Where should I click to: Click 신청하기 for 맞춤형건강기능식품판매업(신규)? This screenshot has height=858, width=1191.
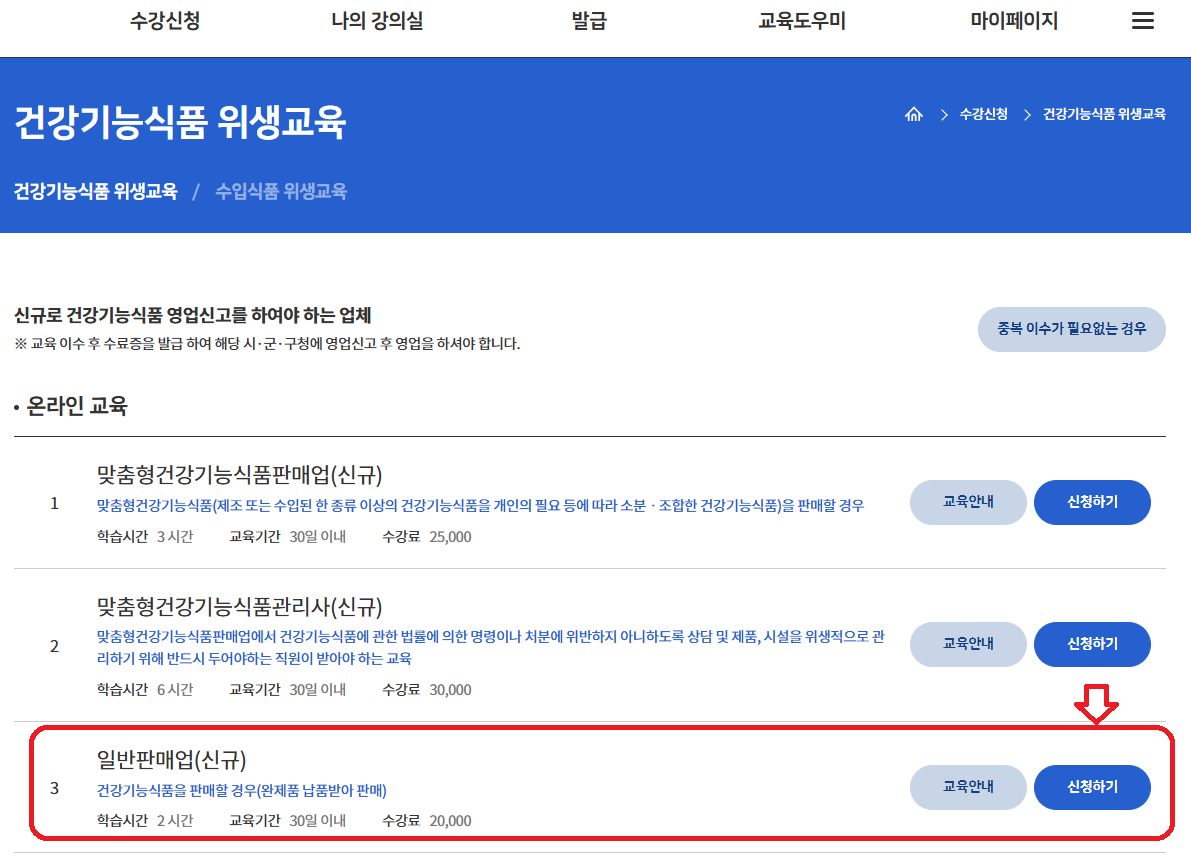[1092, 502]
